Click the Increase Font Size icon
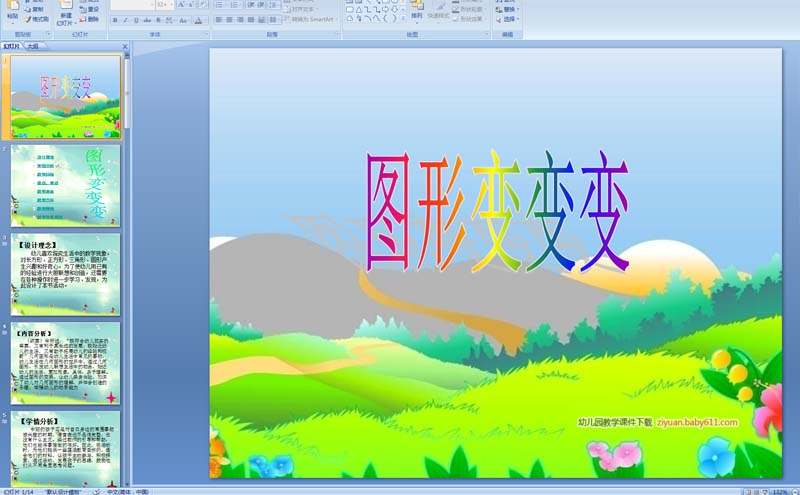This screenshot has height=495, width=800. pyautogui.click(x=181, y=5)
